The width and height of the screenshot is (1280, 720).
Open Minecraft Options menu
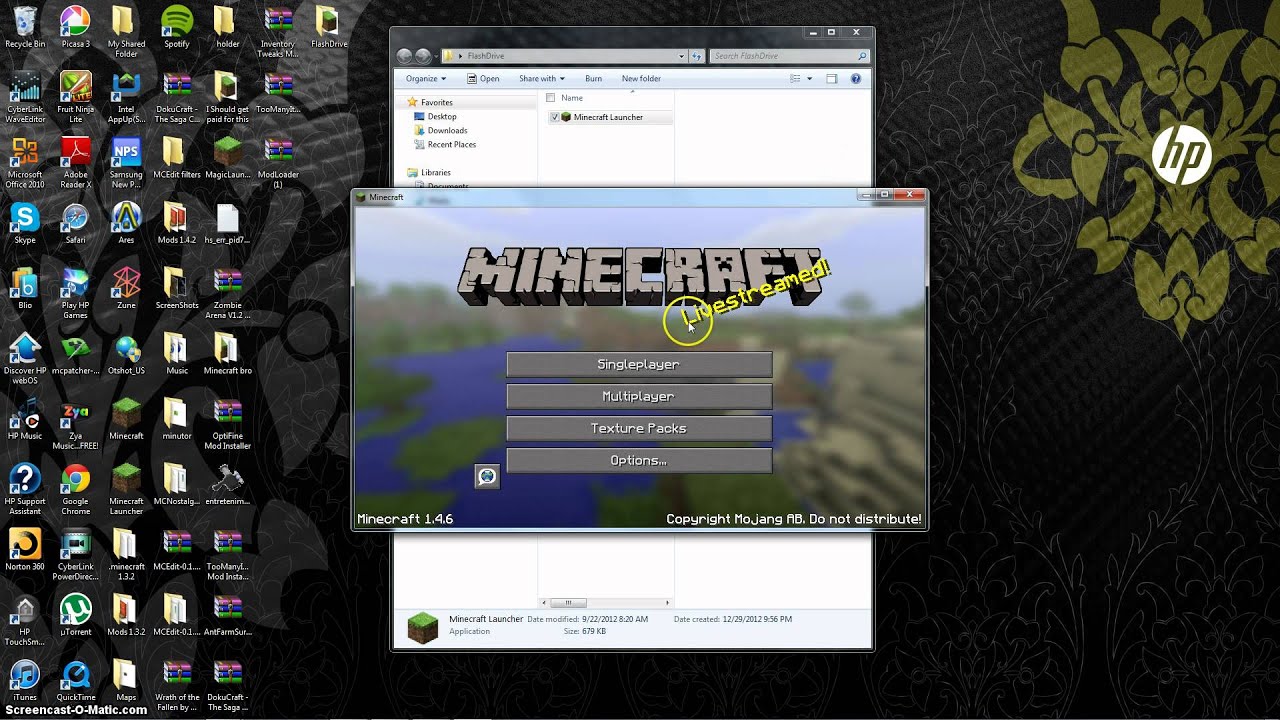pyautogui.click(x=639, y=461)
